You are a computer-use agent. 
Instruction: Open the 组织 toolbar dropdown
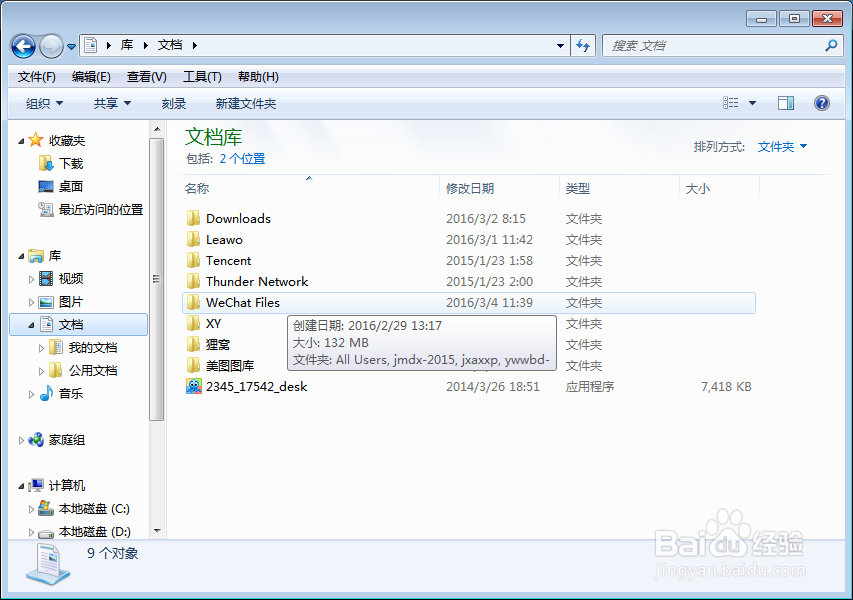(x=45, y=103)
